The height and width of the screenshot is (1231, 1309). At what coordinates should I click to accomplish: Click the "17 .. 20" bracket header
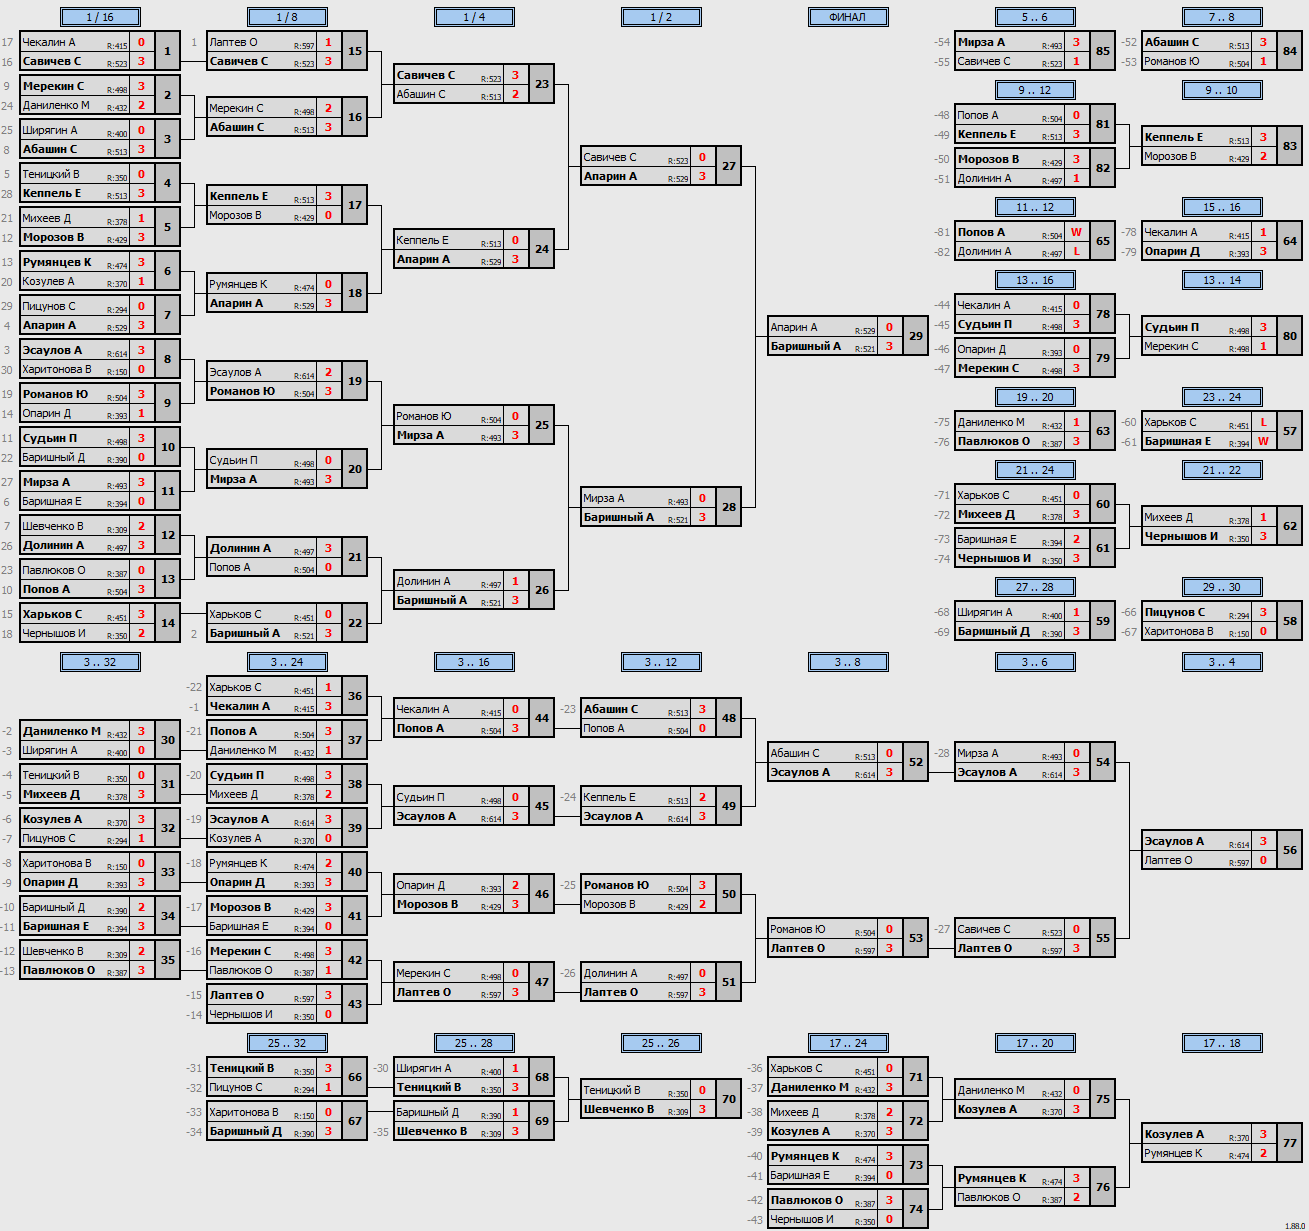(1035, 1043)
